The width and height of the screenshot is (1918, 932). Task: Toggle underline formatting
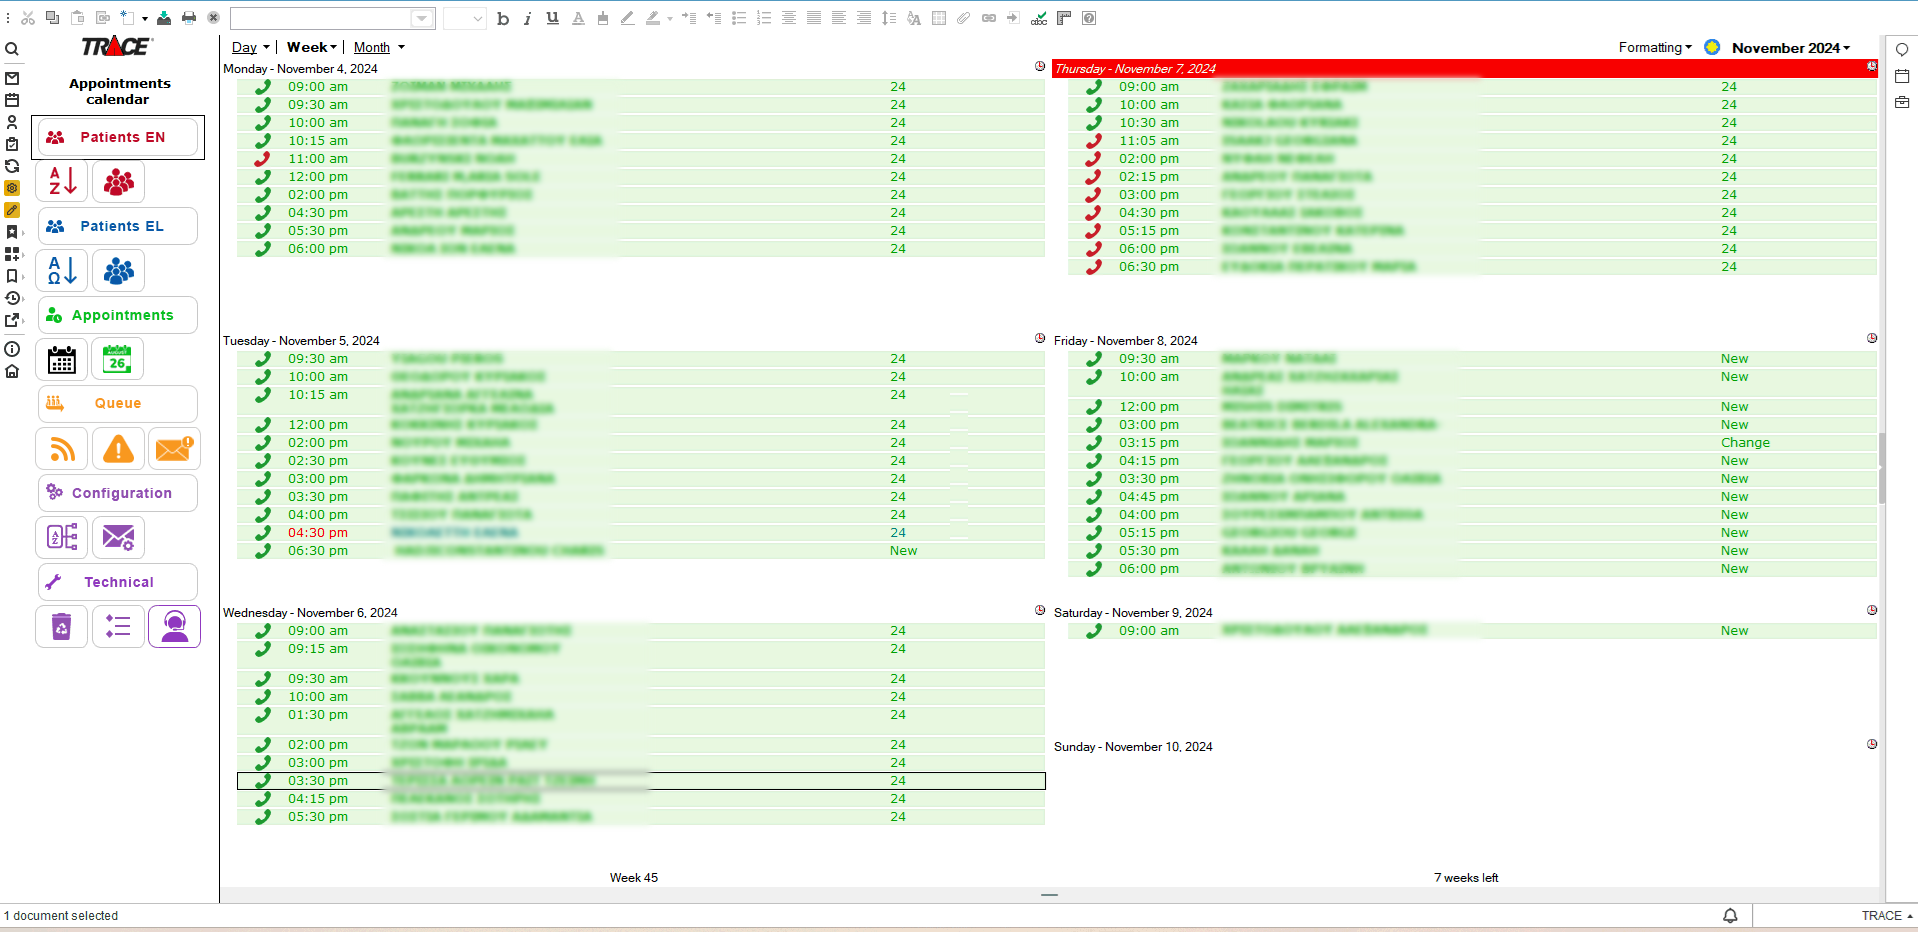(x=552, y=18)
